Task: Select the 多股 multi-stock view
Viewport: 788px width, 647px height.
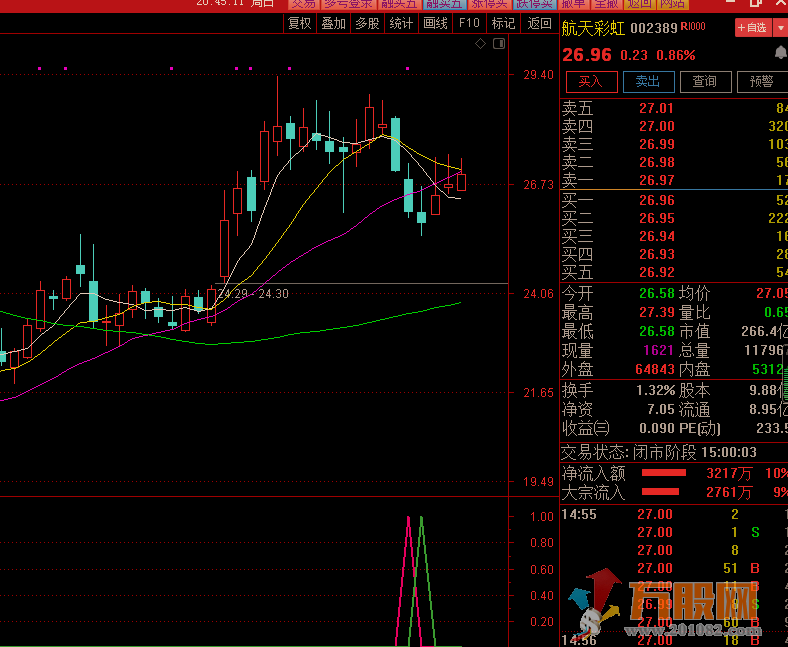Action: pyautogui.click(x=367, y=23)
